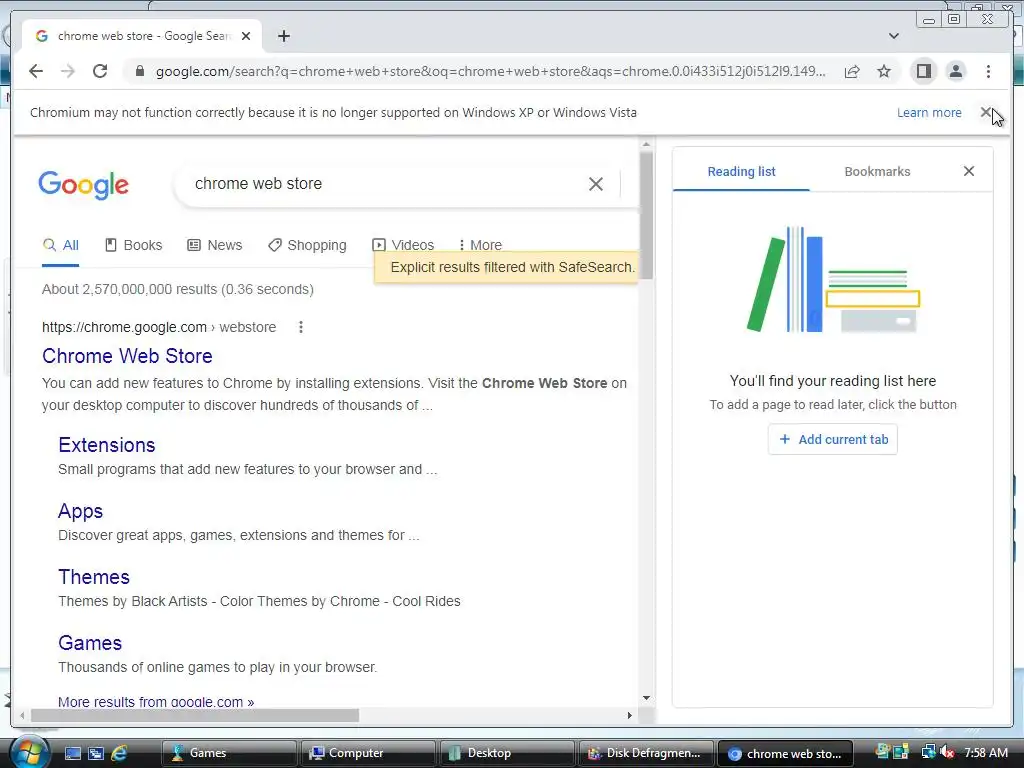Switch to the Computer taskbar window
The height and width of the screenshot is (768, 1024).
click(368, 753)
